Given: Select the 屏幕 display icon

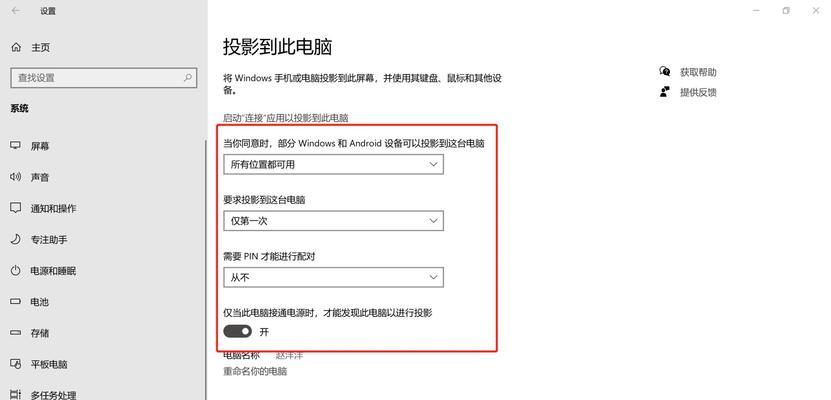Looking at the screenshot, I should (16, 146).
